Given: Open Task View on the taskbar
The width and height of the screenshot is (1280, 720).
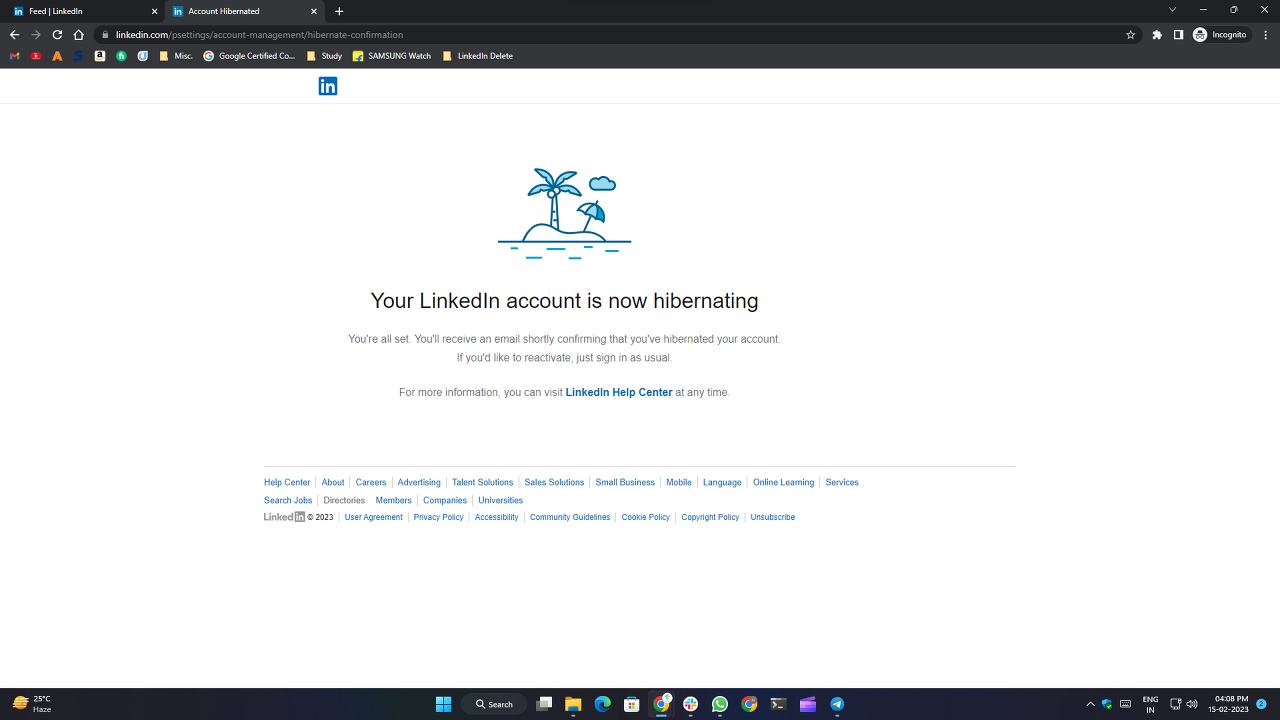Looking at the screenshot, I should 544,704.
